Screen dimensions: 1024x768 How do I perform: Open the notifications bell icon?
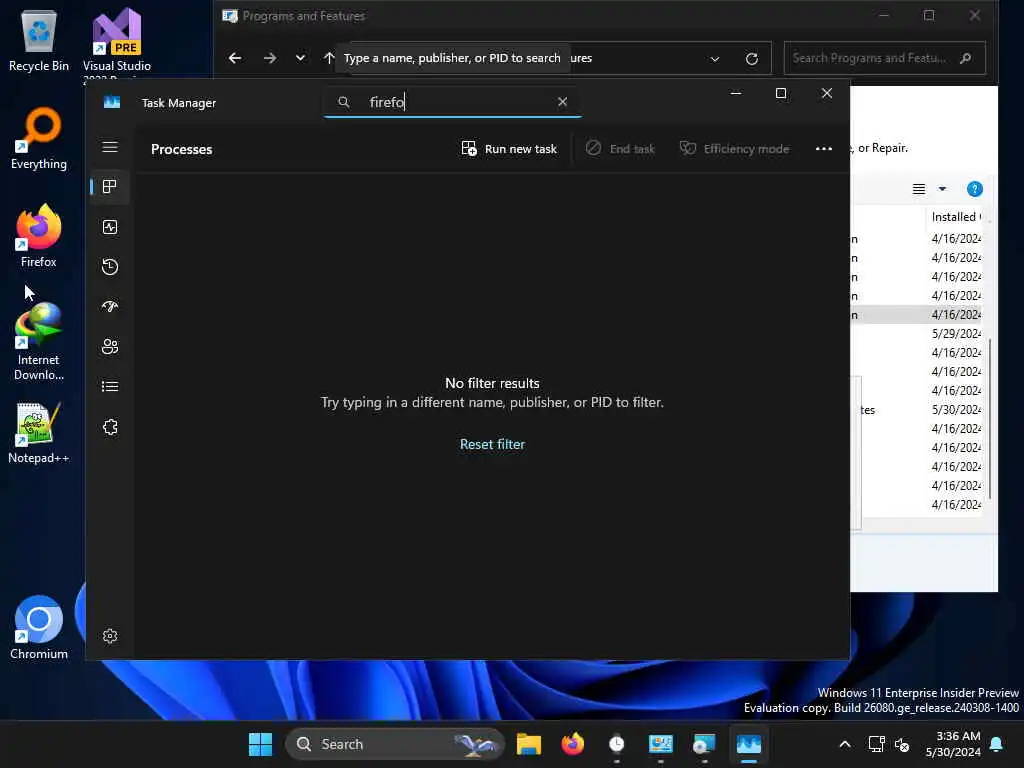[997, 744]
